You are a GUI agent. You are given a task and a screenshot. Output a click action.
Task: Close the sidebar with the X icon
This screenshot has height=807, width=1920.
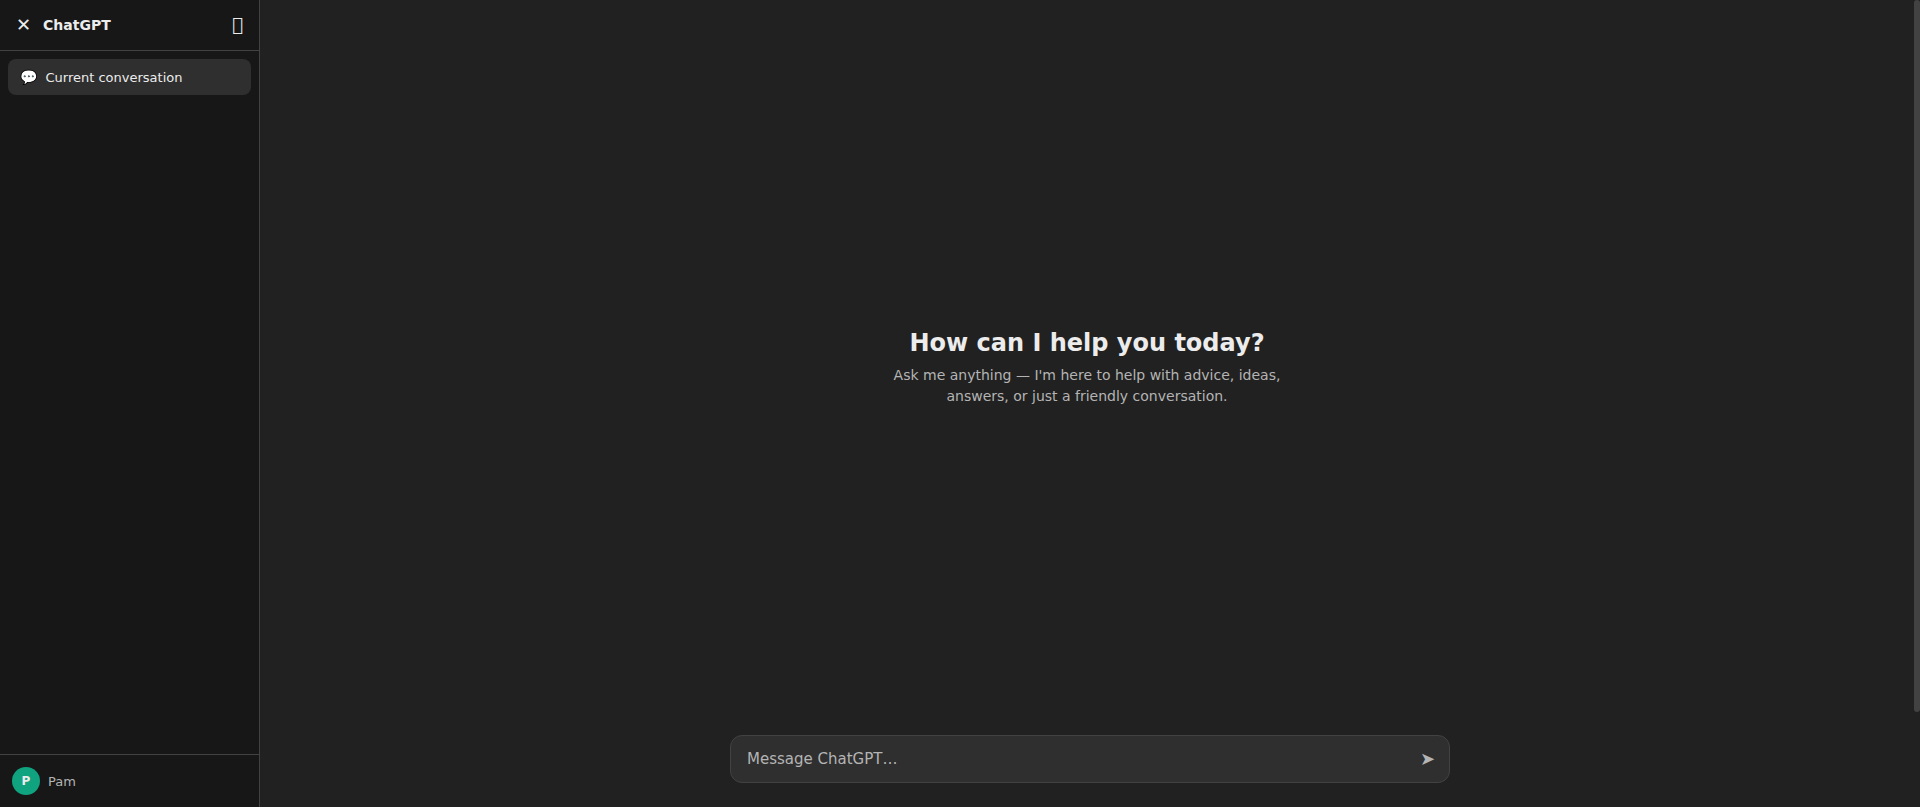tap(24, 25)
